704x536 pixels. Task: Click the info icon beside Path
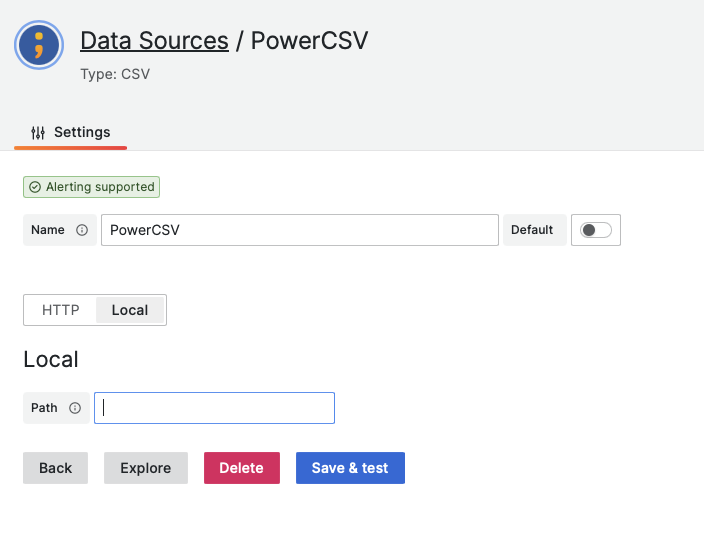(x=75, y=408)
